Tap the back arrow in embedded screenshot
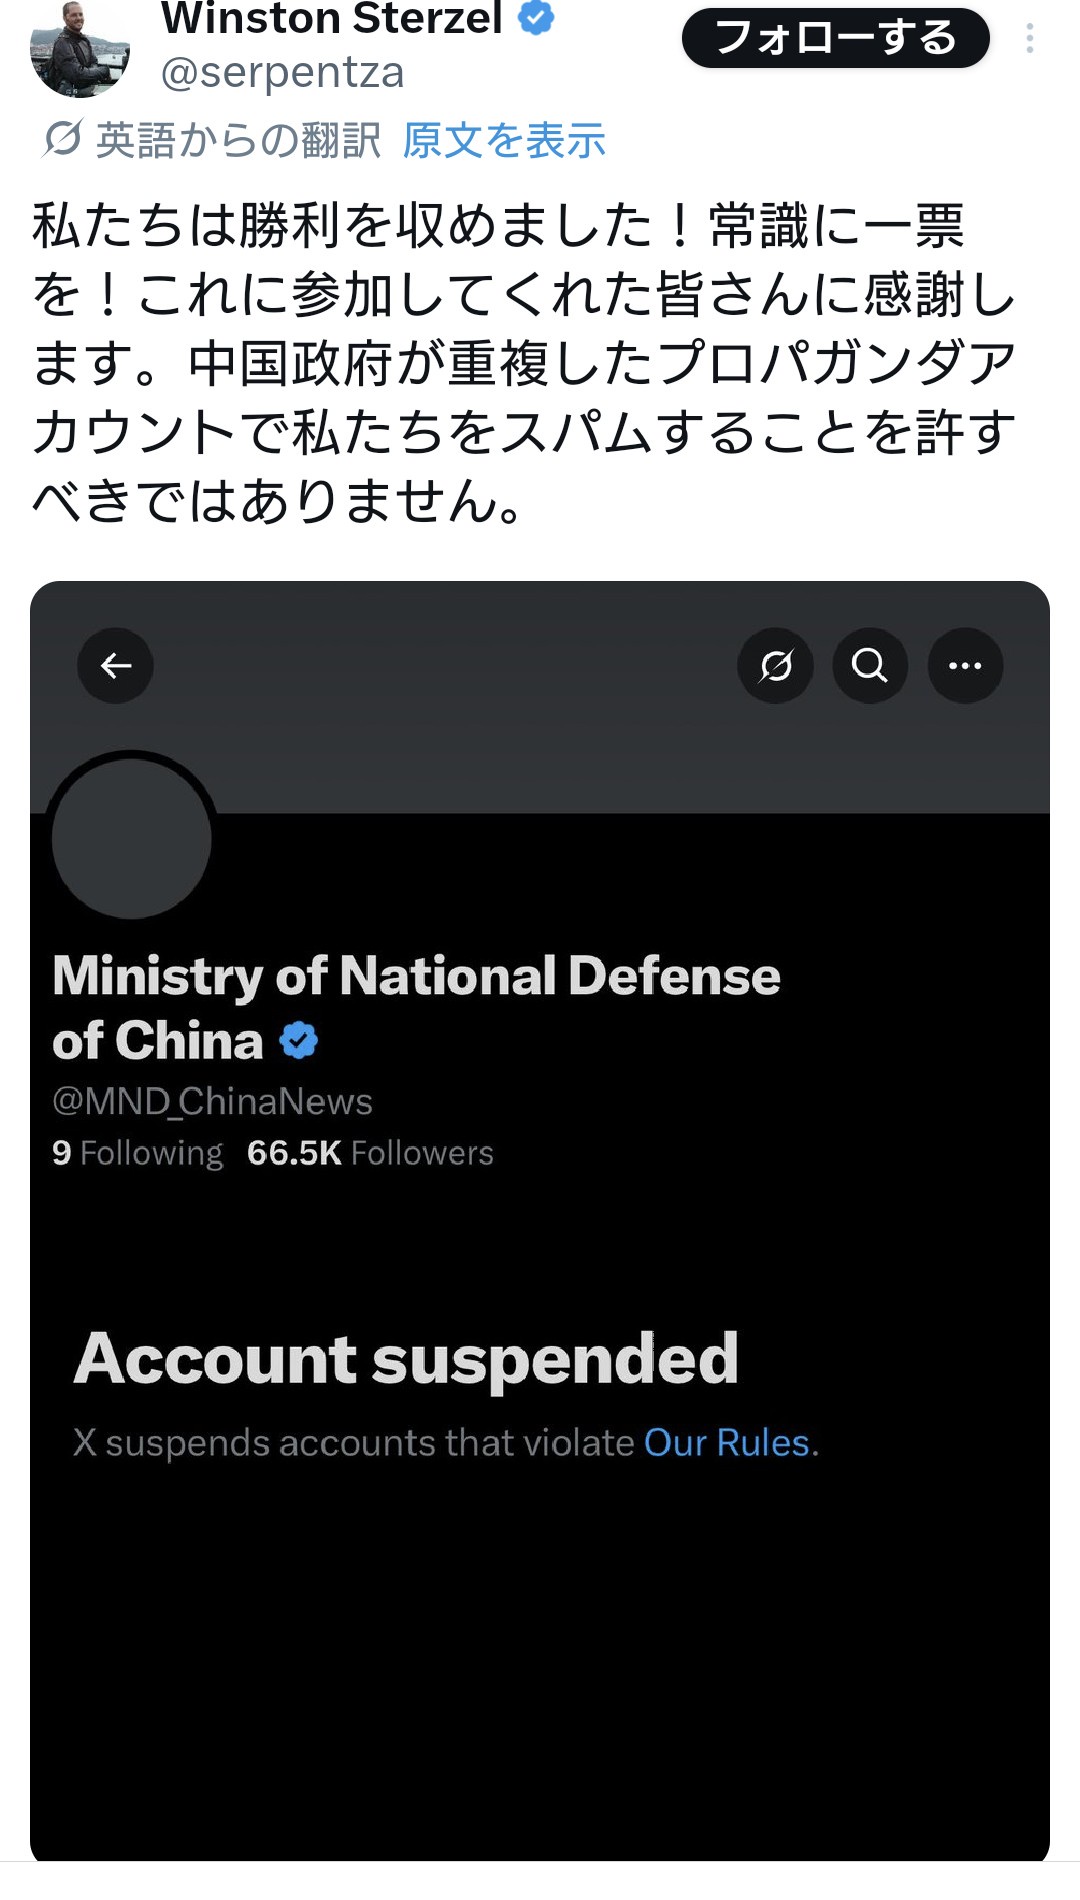This screenshot has width=1080, height=1900. pos(116,666)
